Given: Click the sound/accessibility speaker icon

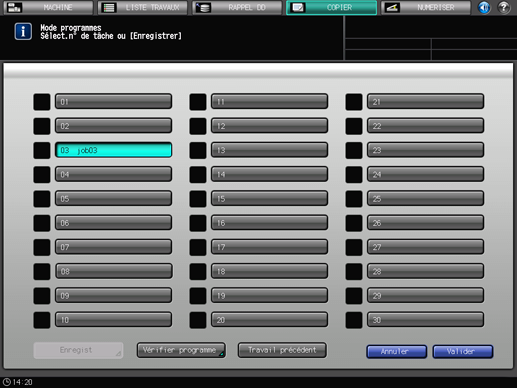Looking at the screenshot, I should pyautogui.click(x=484, y=7).
